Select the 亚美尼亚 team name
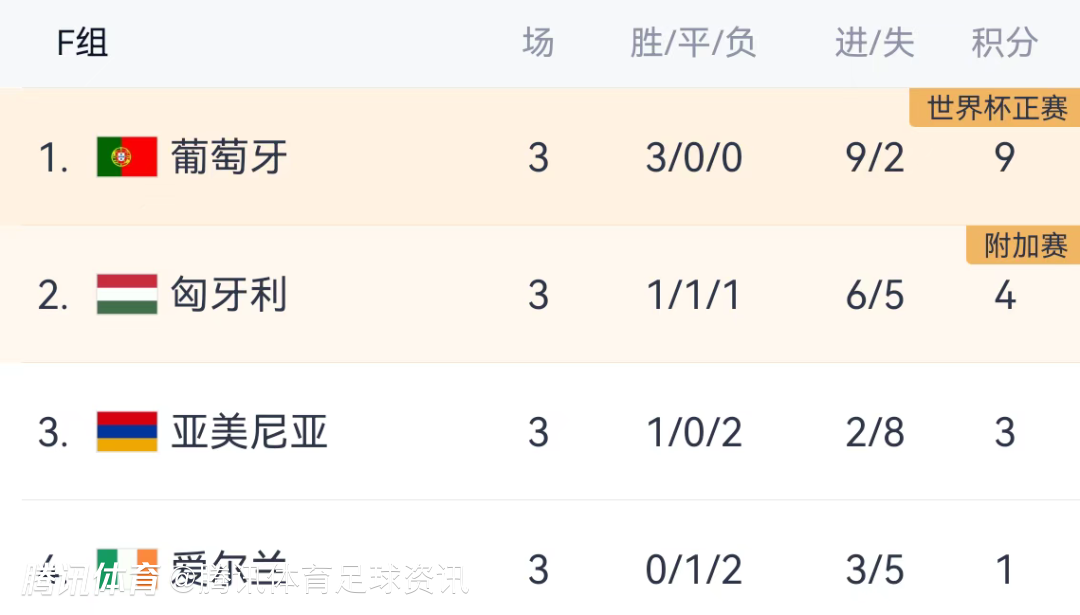This screenshot has height=615, width=1080. pyautogui.click(x=249, y=432)
